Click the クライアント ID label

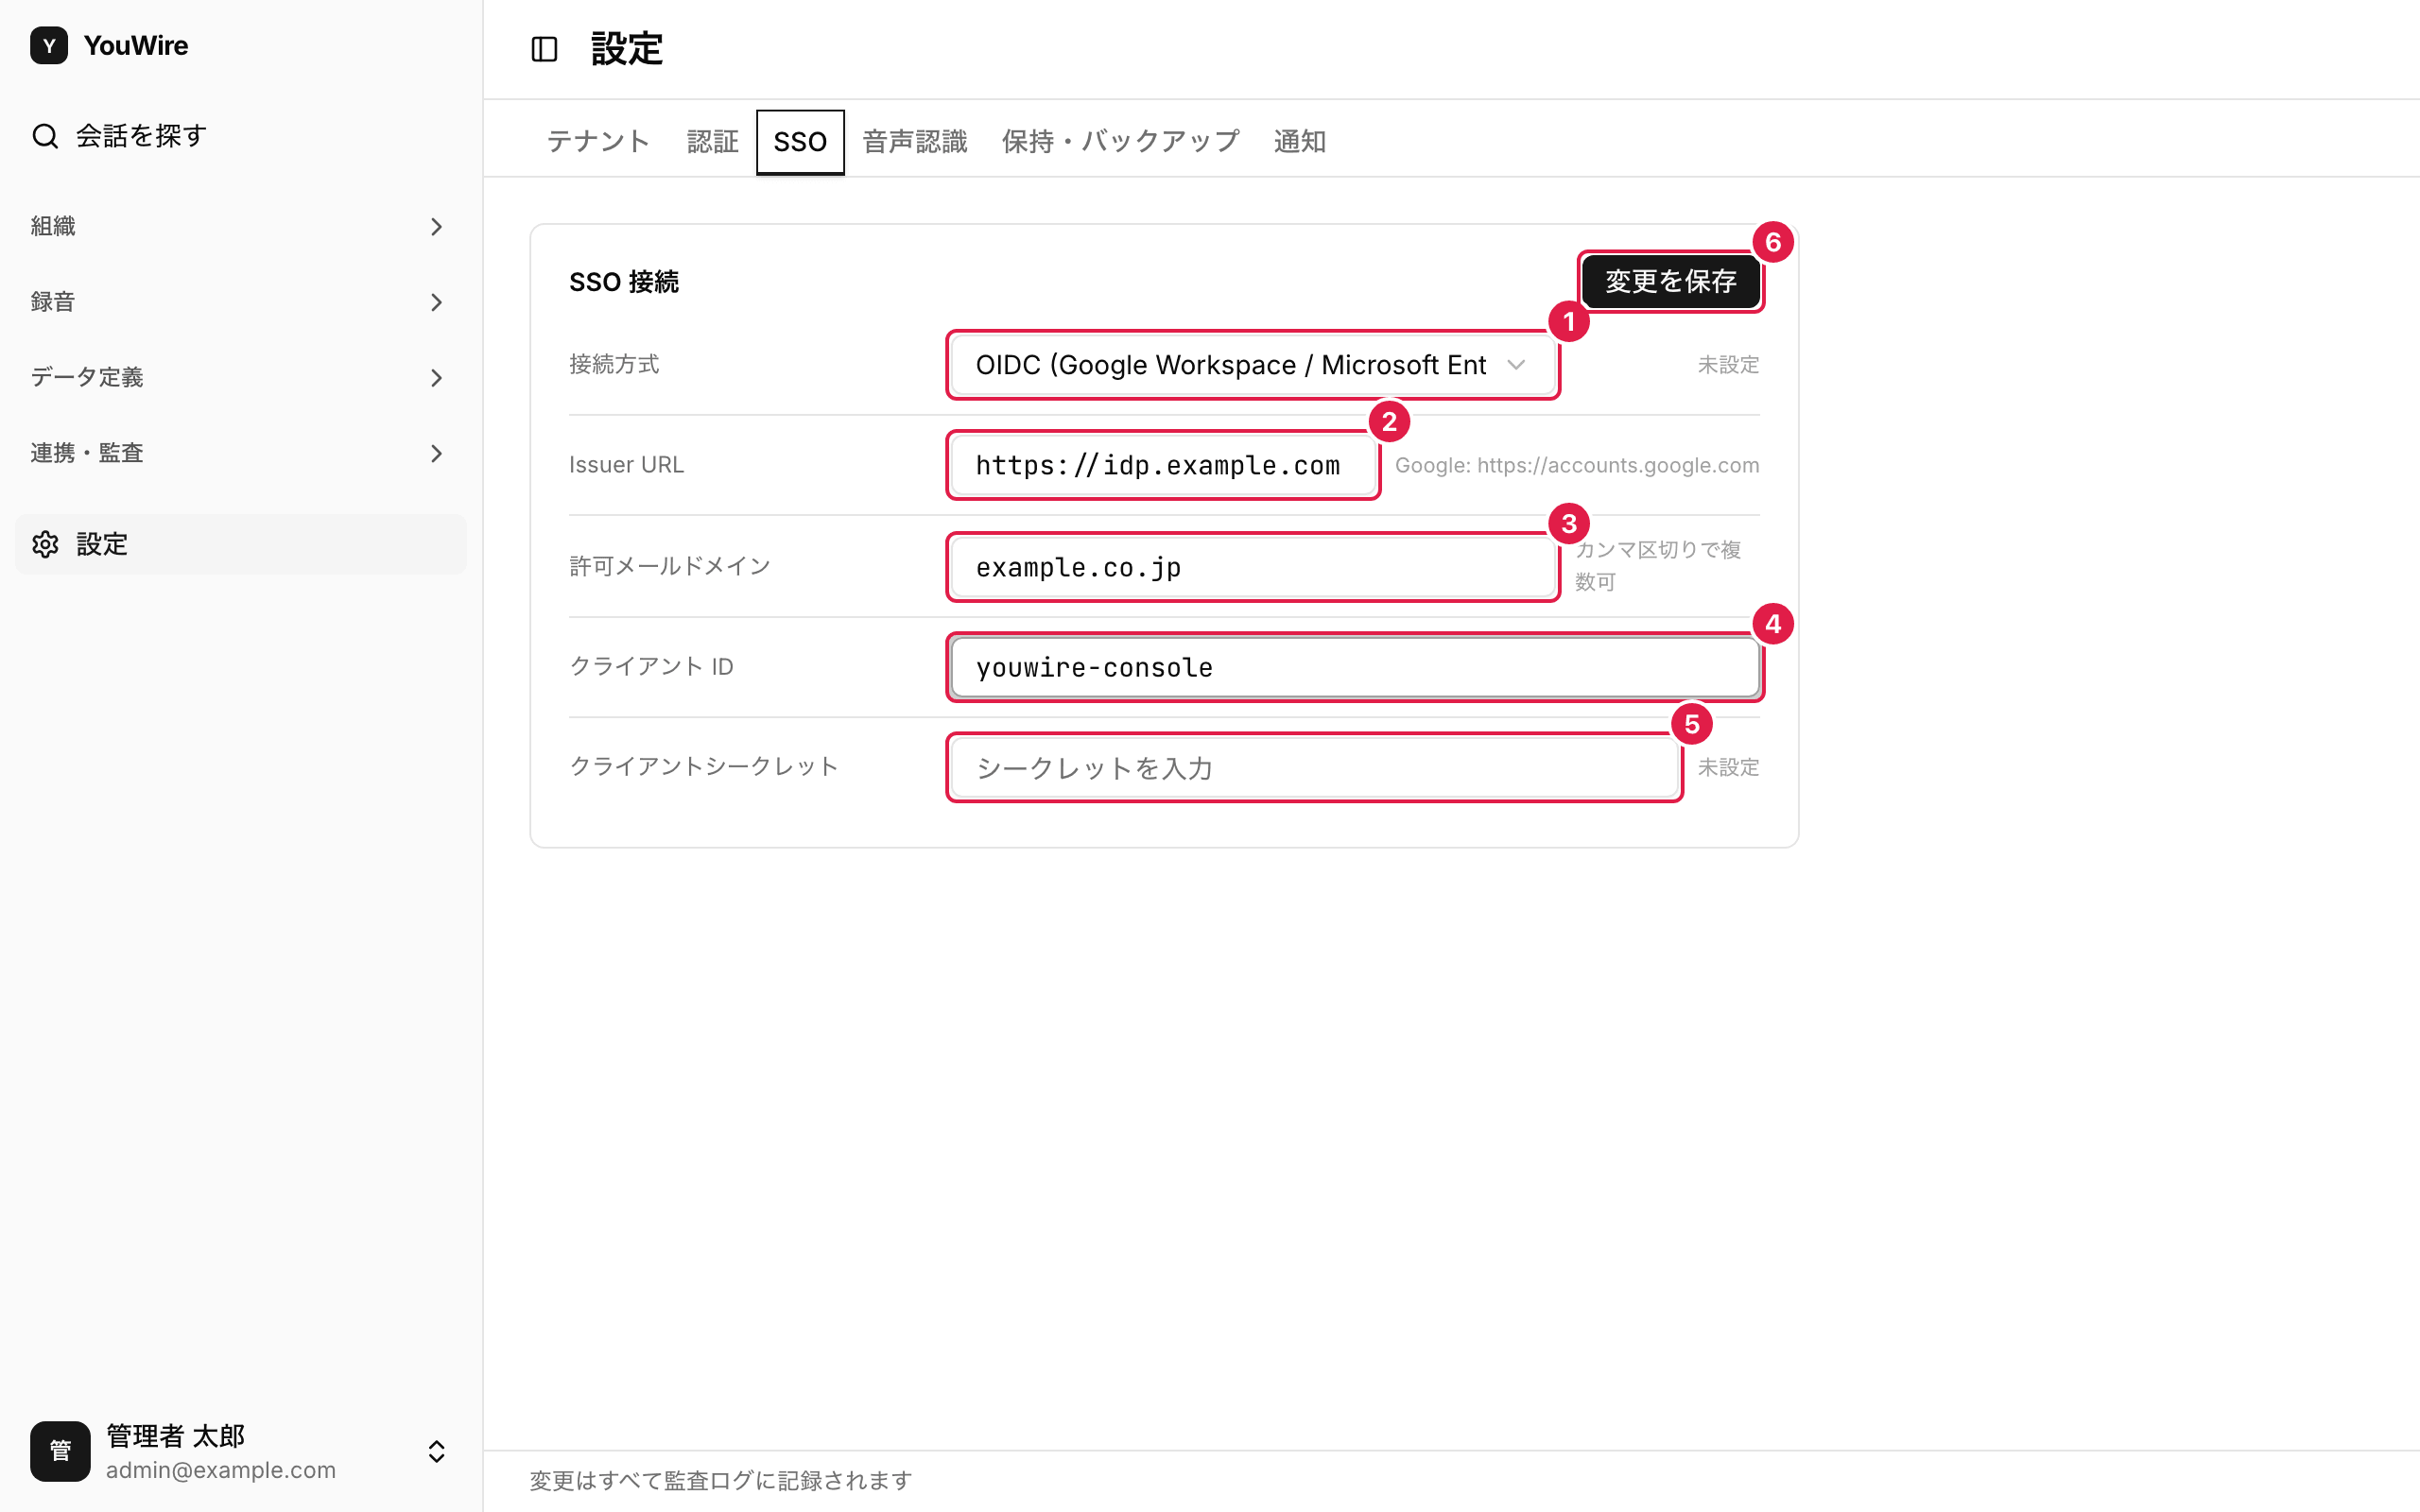coord(651,666)
